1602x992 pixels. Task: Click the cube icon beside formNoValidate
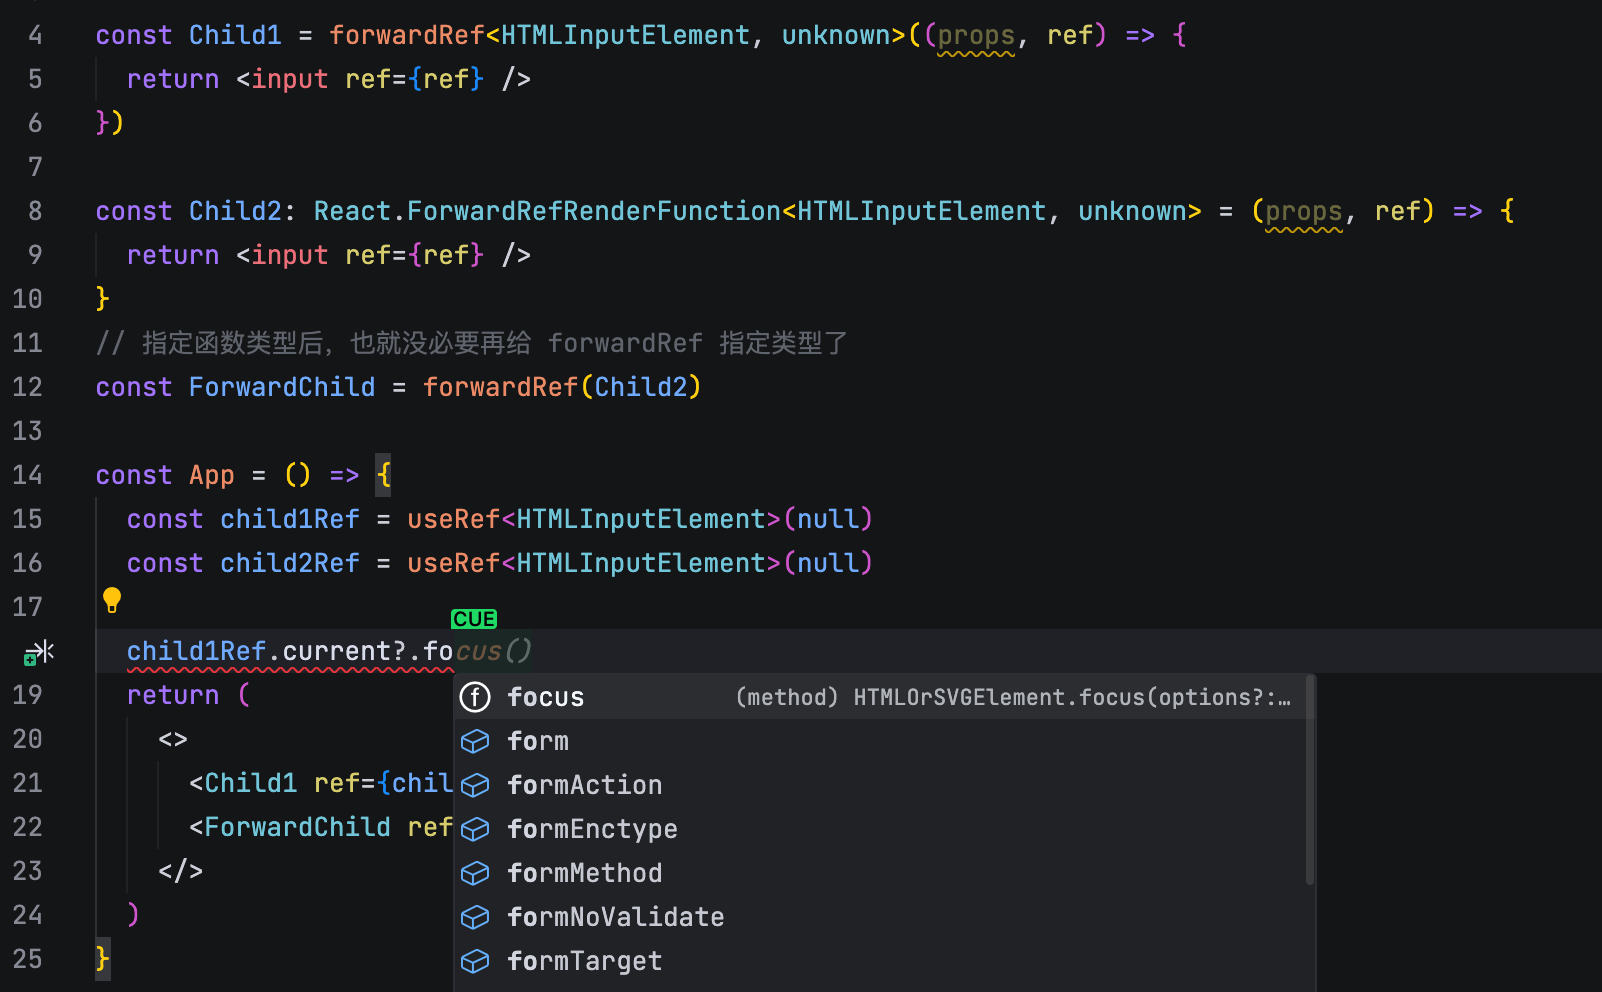pyautogui.click(x=475, y=917)
